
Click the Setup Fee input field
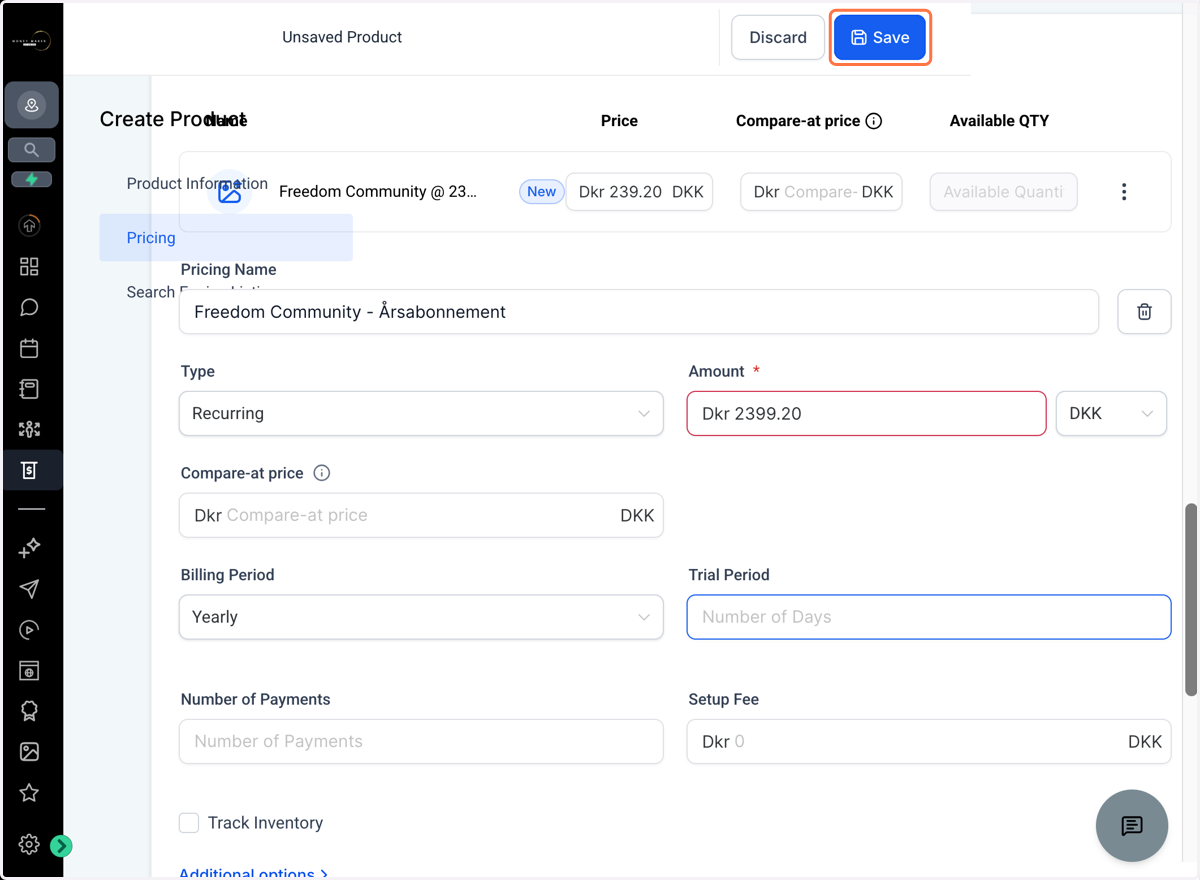pos(929,741)
